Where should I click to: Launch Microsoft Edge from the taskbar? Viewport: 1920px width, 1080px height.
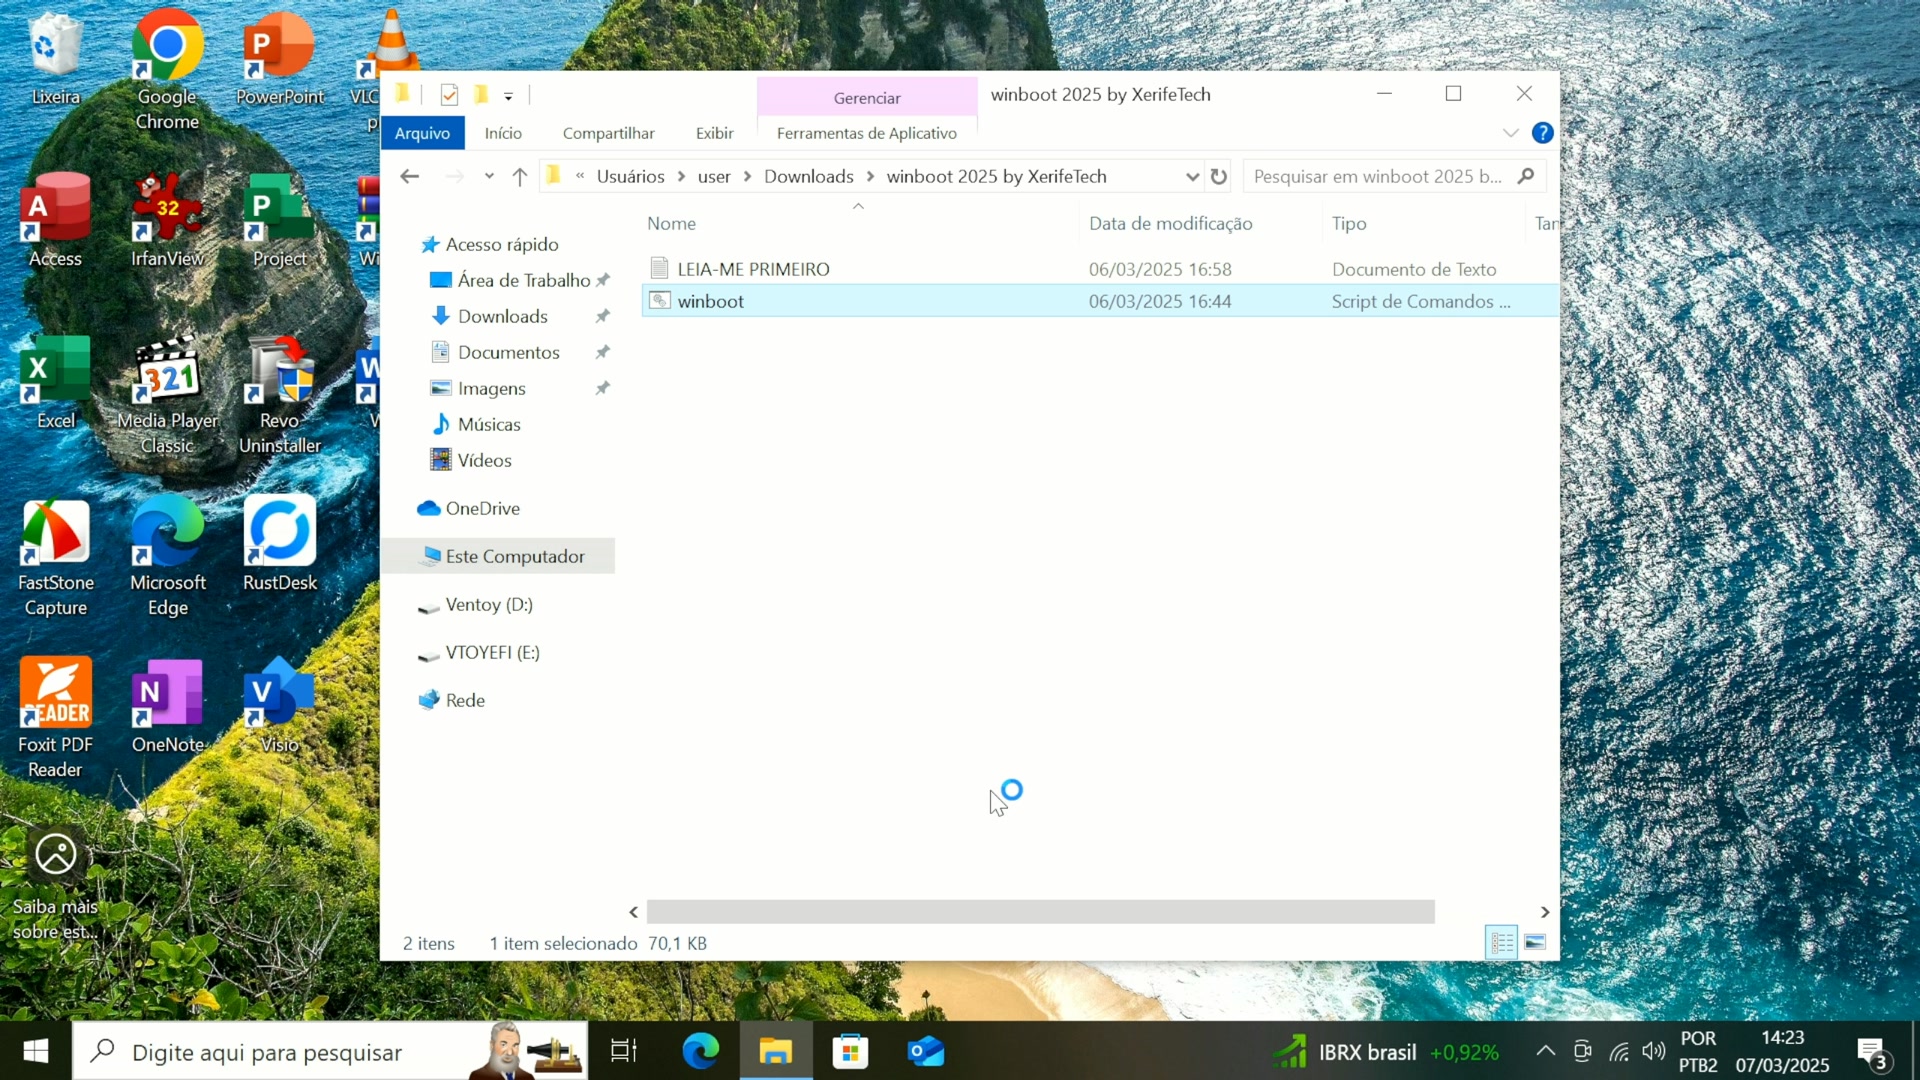pos(700,1051)
